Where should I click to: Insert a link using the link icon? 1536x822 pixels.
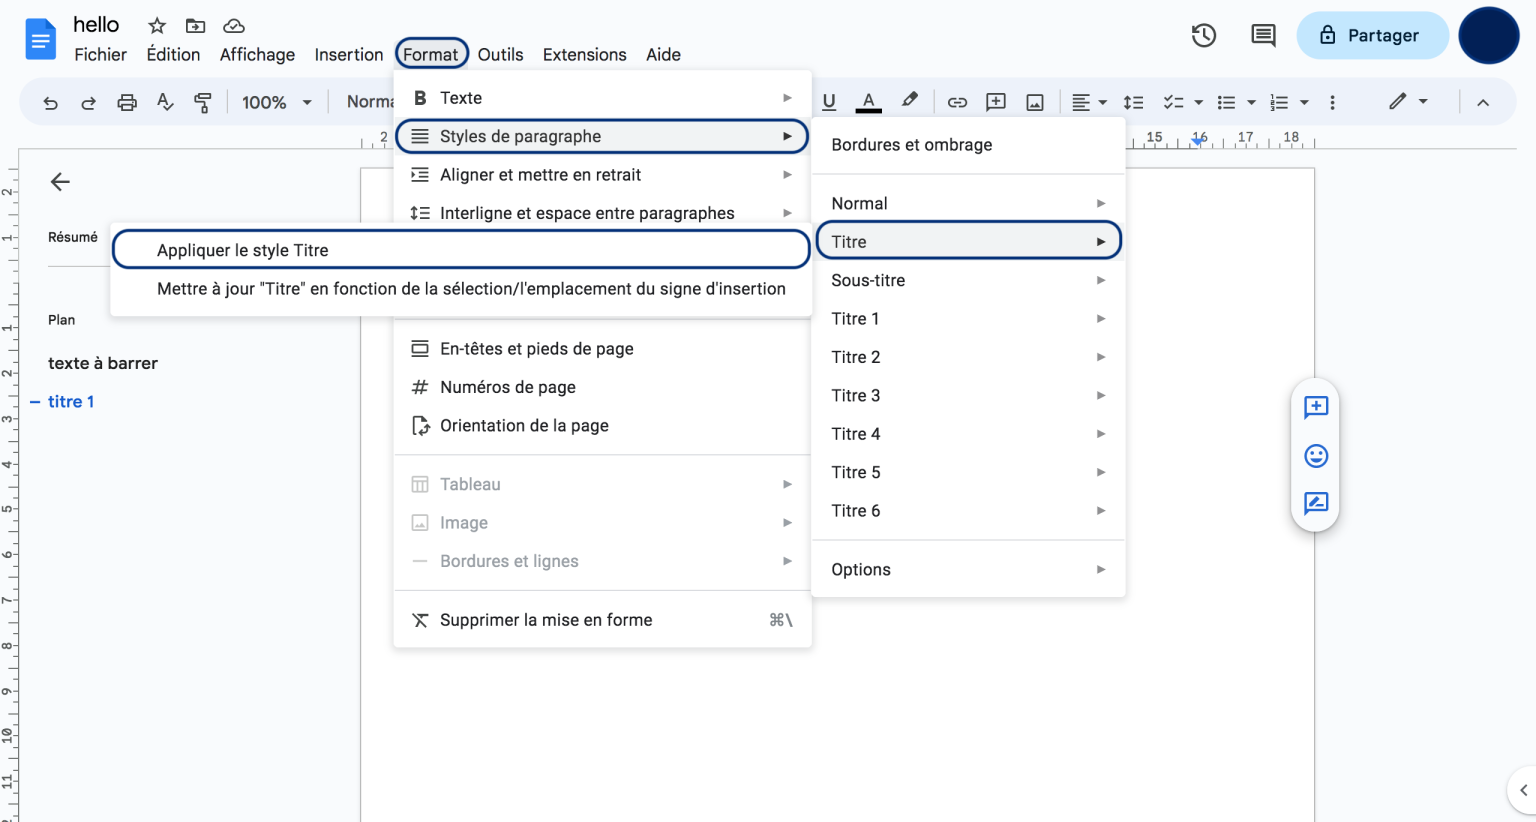click(957, 101)
